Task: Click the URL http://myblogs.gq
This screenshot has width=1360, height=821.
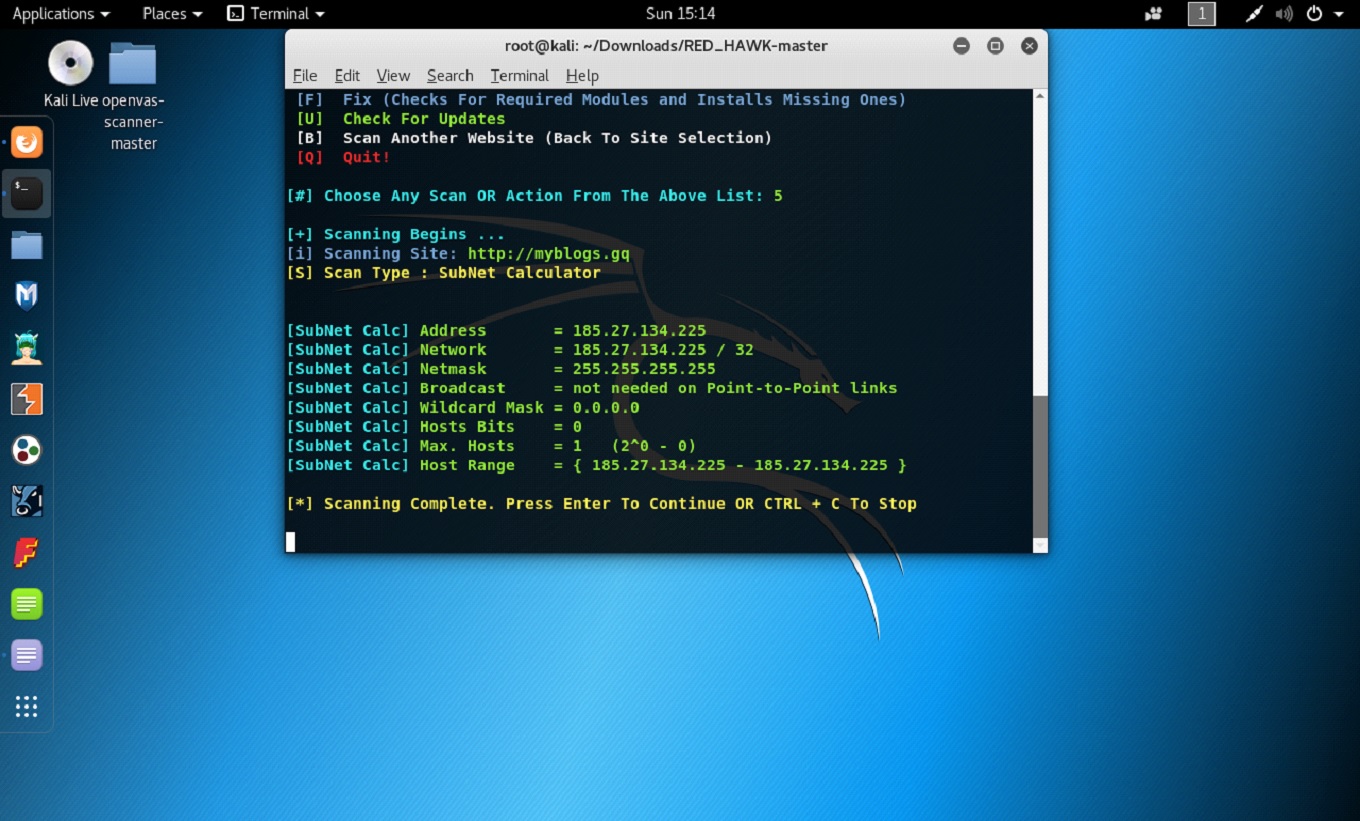Action: point(549,254)
